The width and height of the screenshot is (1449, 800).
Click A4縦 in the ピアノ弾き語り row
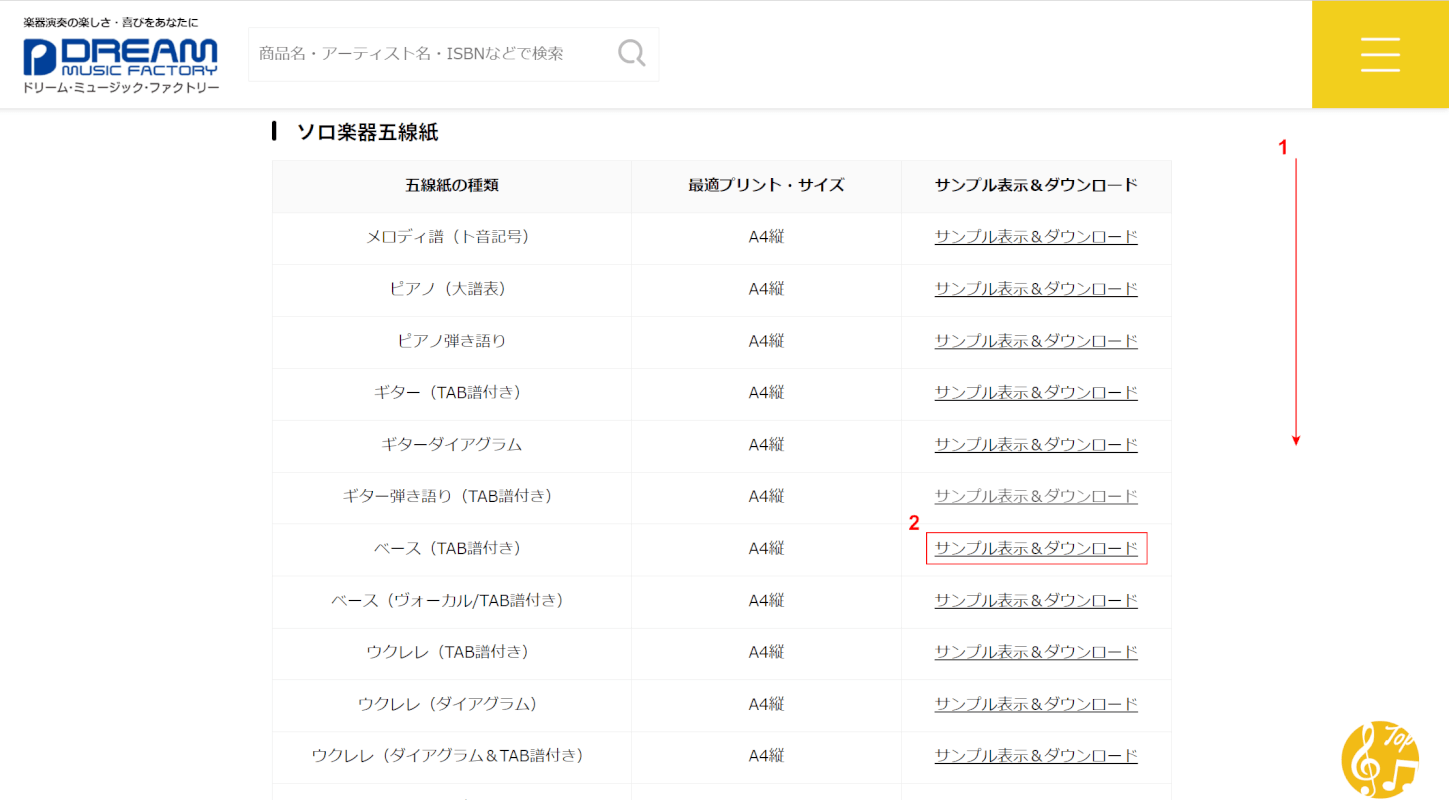(x=767, y=341)
